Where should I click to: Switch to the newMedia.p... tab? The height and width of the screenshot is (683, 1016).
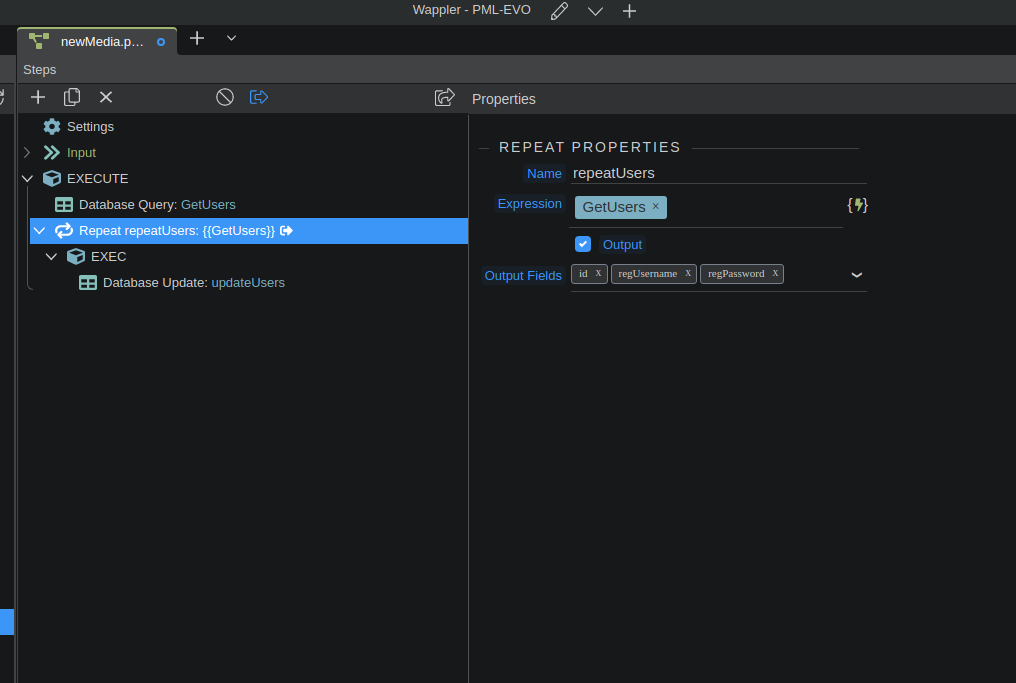coord(97,41)
